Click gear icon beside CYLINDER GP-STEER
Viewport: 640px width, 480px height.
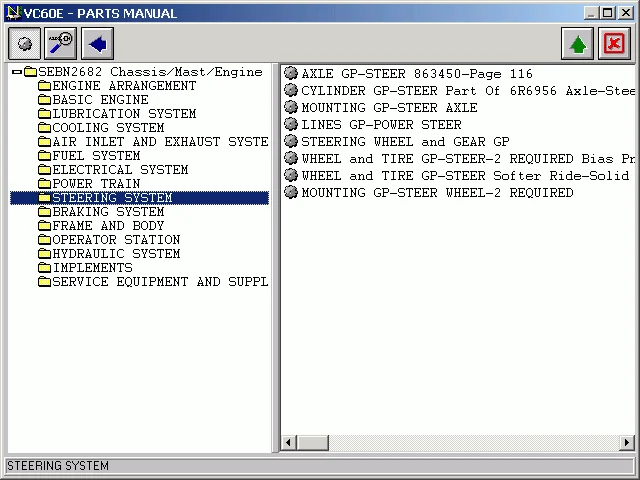(x=291, y=90)
